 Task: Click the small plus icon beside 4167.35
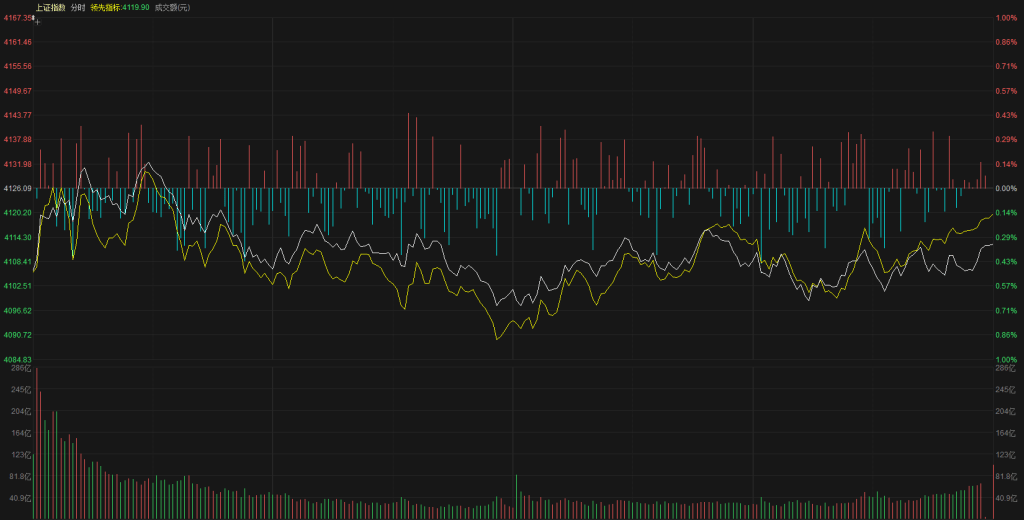tap(38, 20)
